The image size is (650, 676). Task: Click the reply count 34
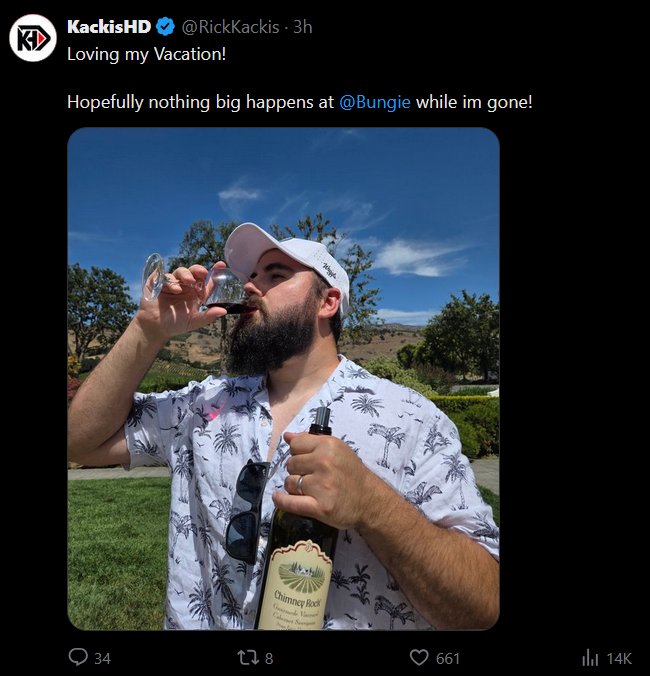[x=102, y=658]
